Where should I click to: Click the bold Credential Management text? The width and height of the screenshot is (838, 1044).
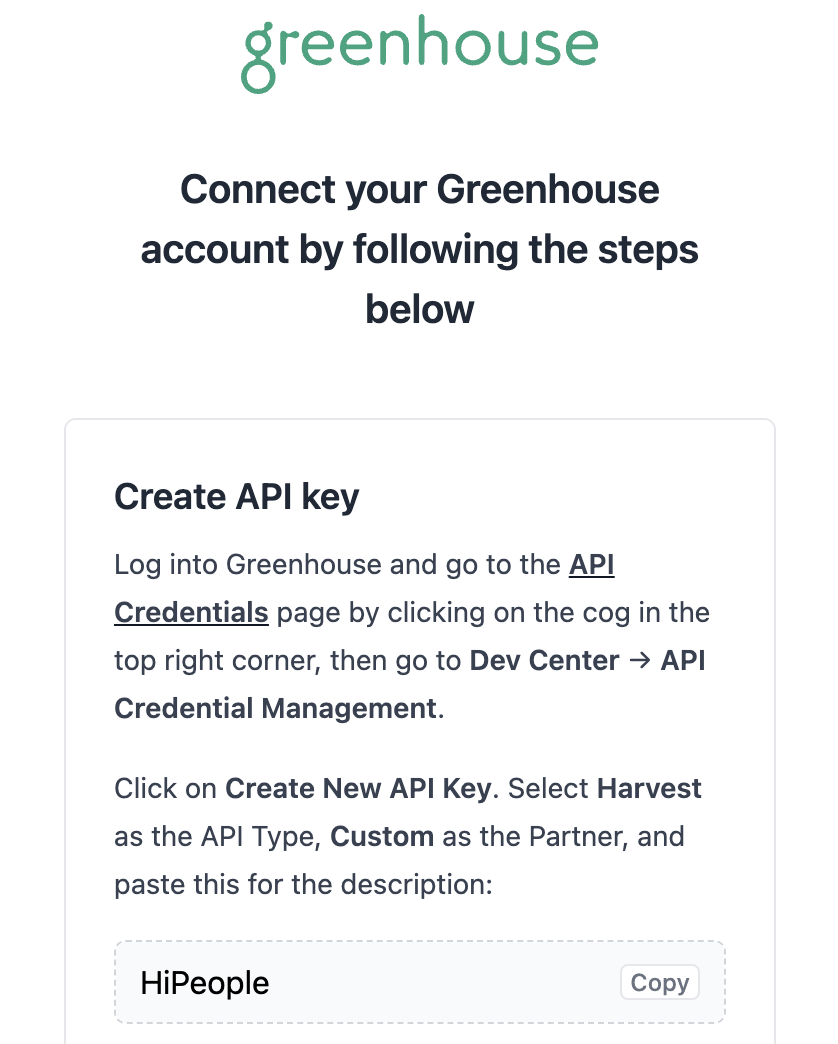pos(276,708)
